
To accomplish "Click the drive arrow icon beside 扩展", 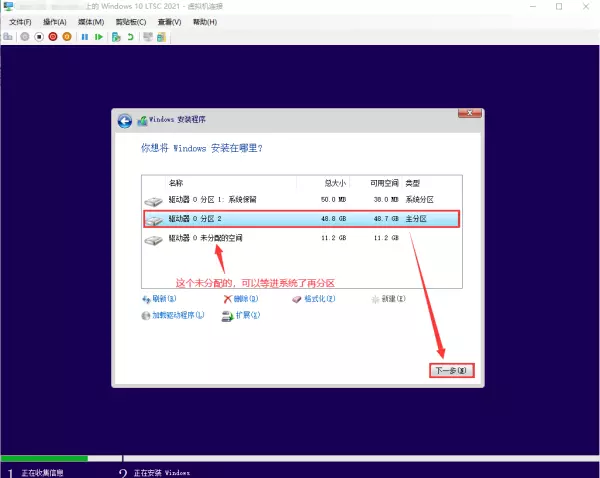I will coord(227,316).
